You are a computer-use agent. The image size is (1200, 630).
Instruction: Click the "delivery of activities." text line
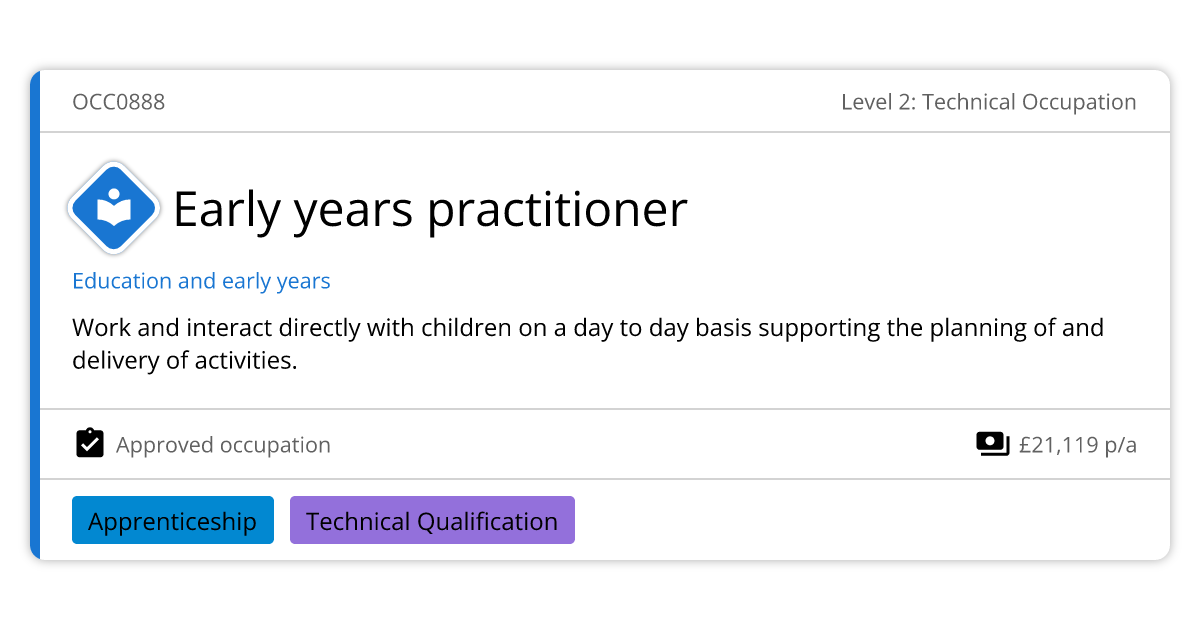pyautogui.click(x=185, y=360)
